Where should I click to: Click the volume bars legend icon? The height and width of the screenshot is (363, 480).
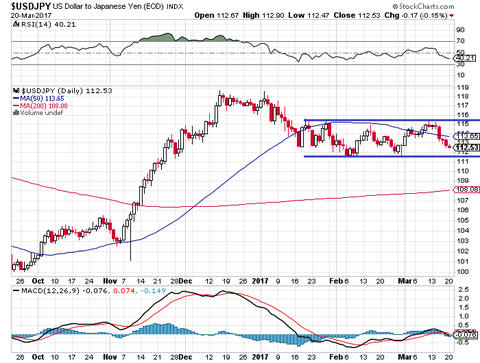(x=16, y=113)
